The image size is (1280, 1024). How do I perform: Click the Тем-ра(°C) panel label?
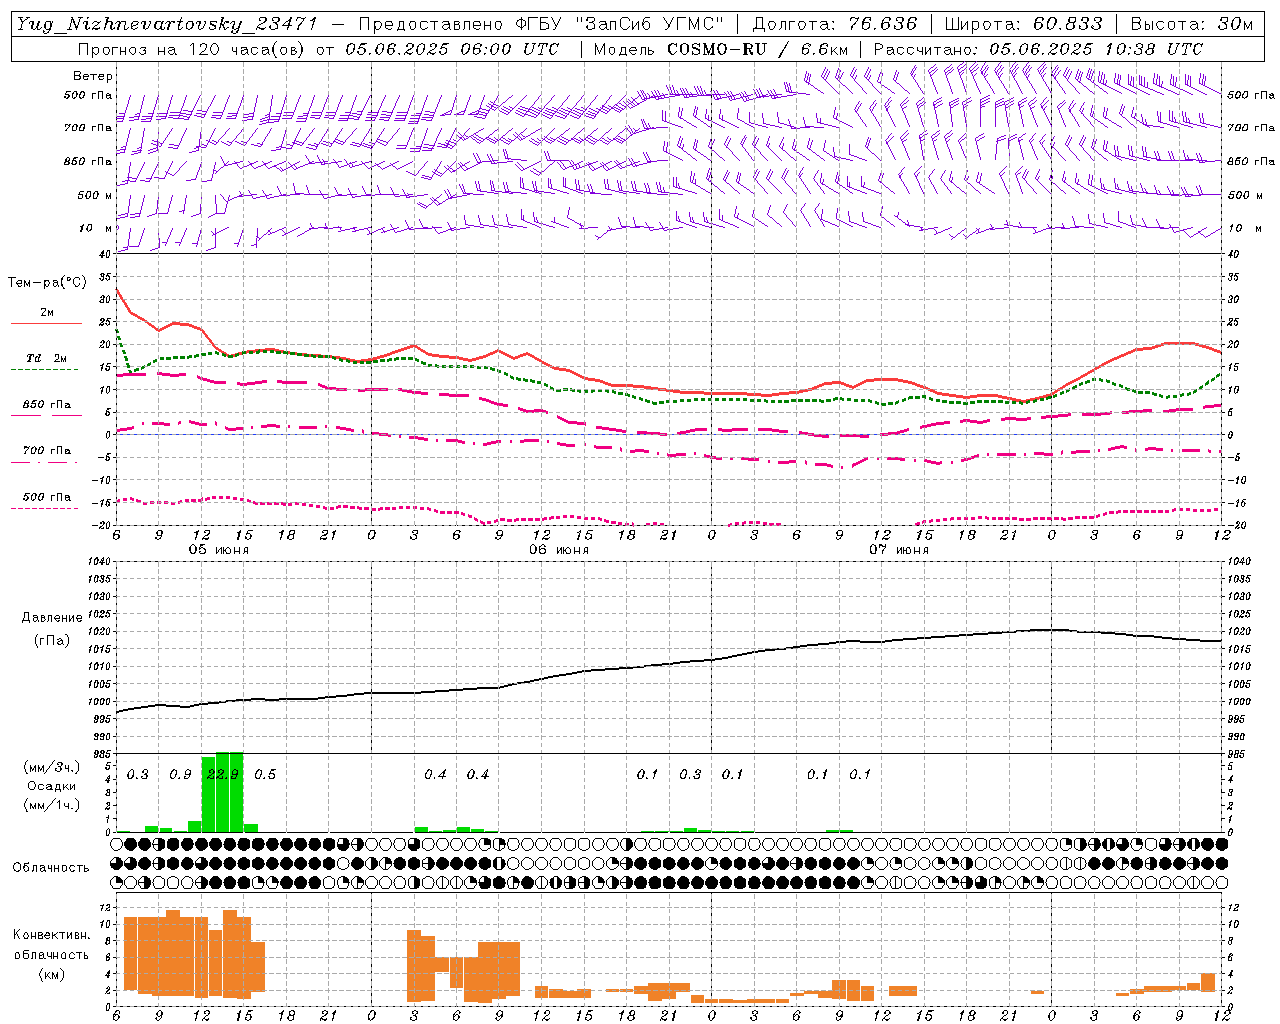coord(47,283)
